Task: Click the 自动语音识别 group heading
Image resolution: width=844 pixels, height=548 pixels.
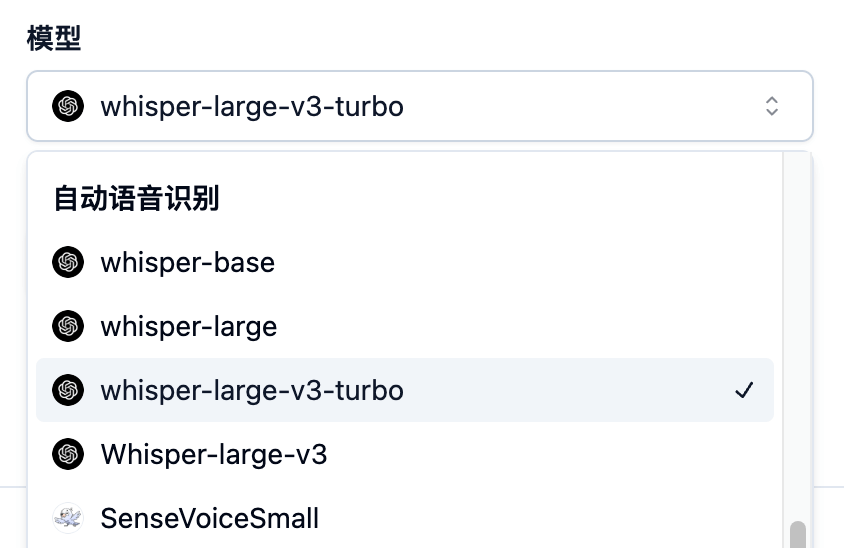Action: [x=136, y=199]
